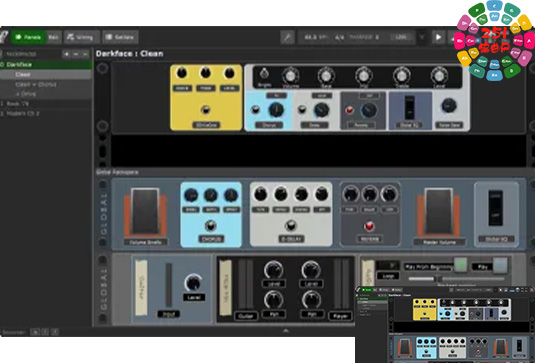Click the green Play From Beginning button
The width and height of the screenshot is (535, 363).
click(x=461, y=265)
